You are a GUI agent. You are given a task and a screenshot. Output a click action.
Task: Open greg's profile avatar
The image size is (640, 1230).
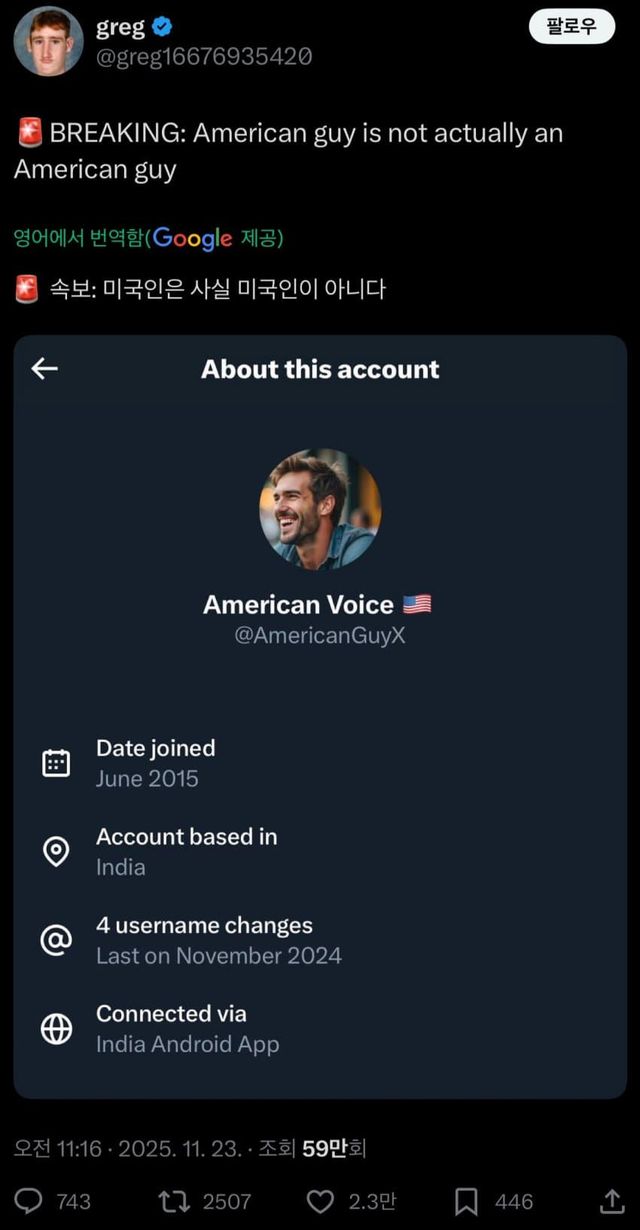pyautogui.click(x=47, y=42)
